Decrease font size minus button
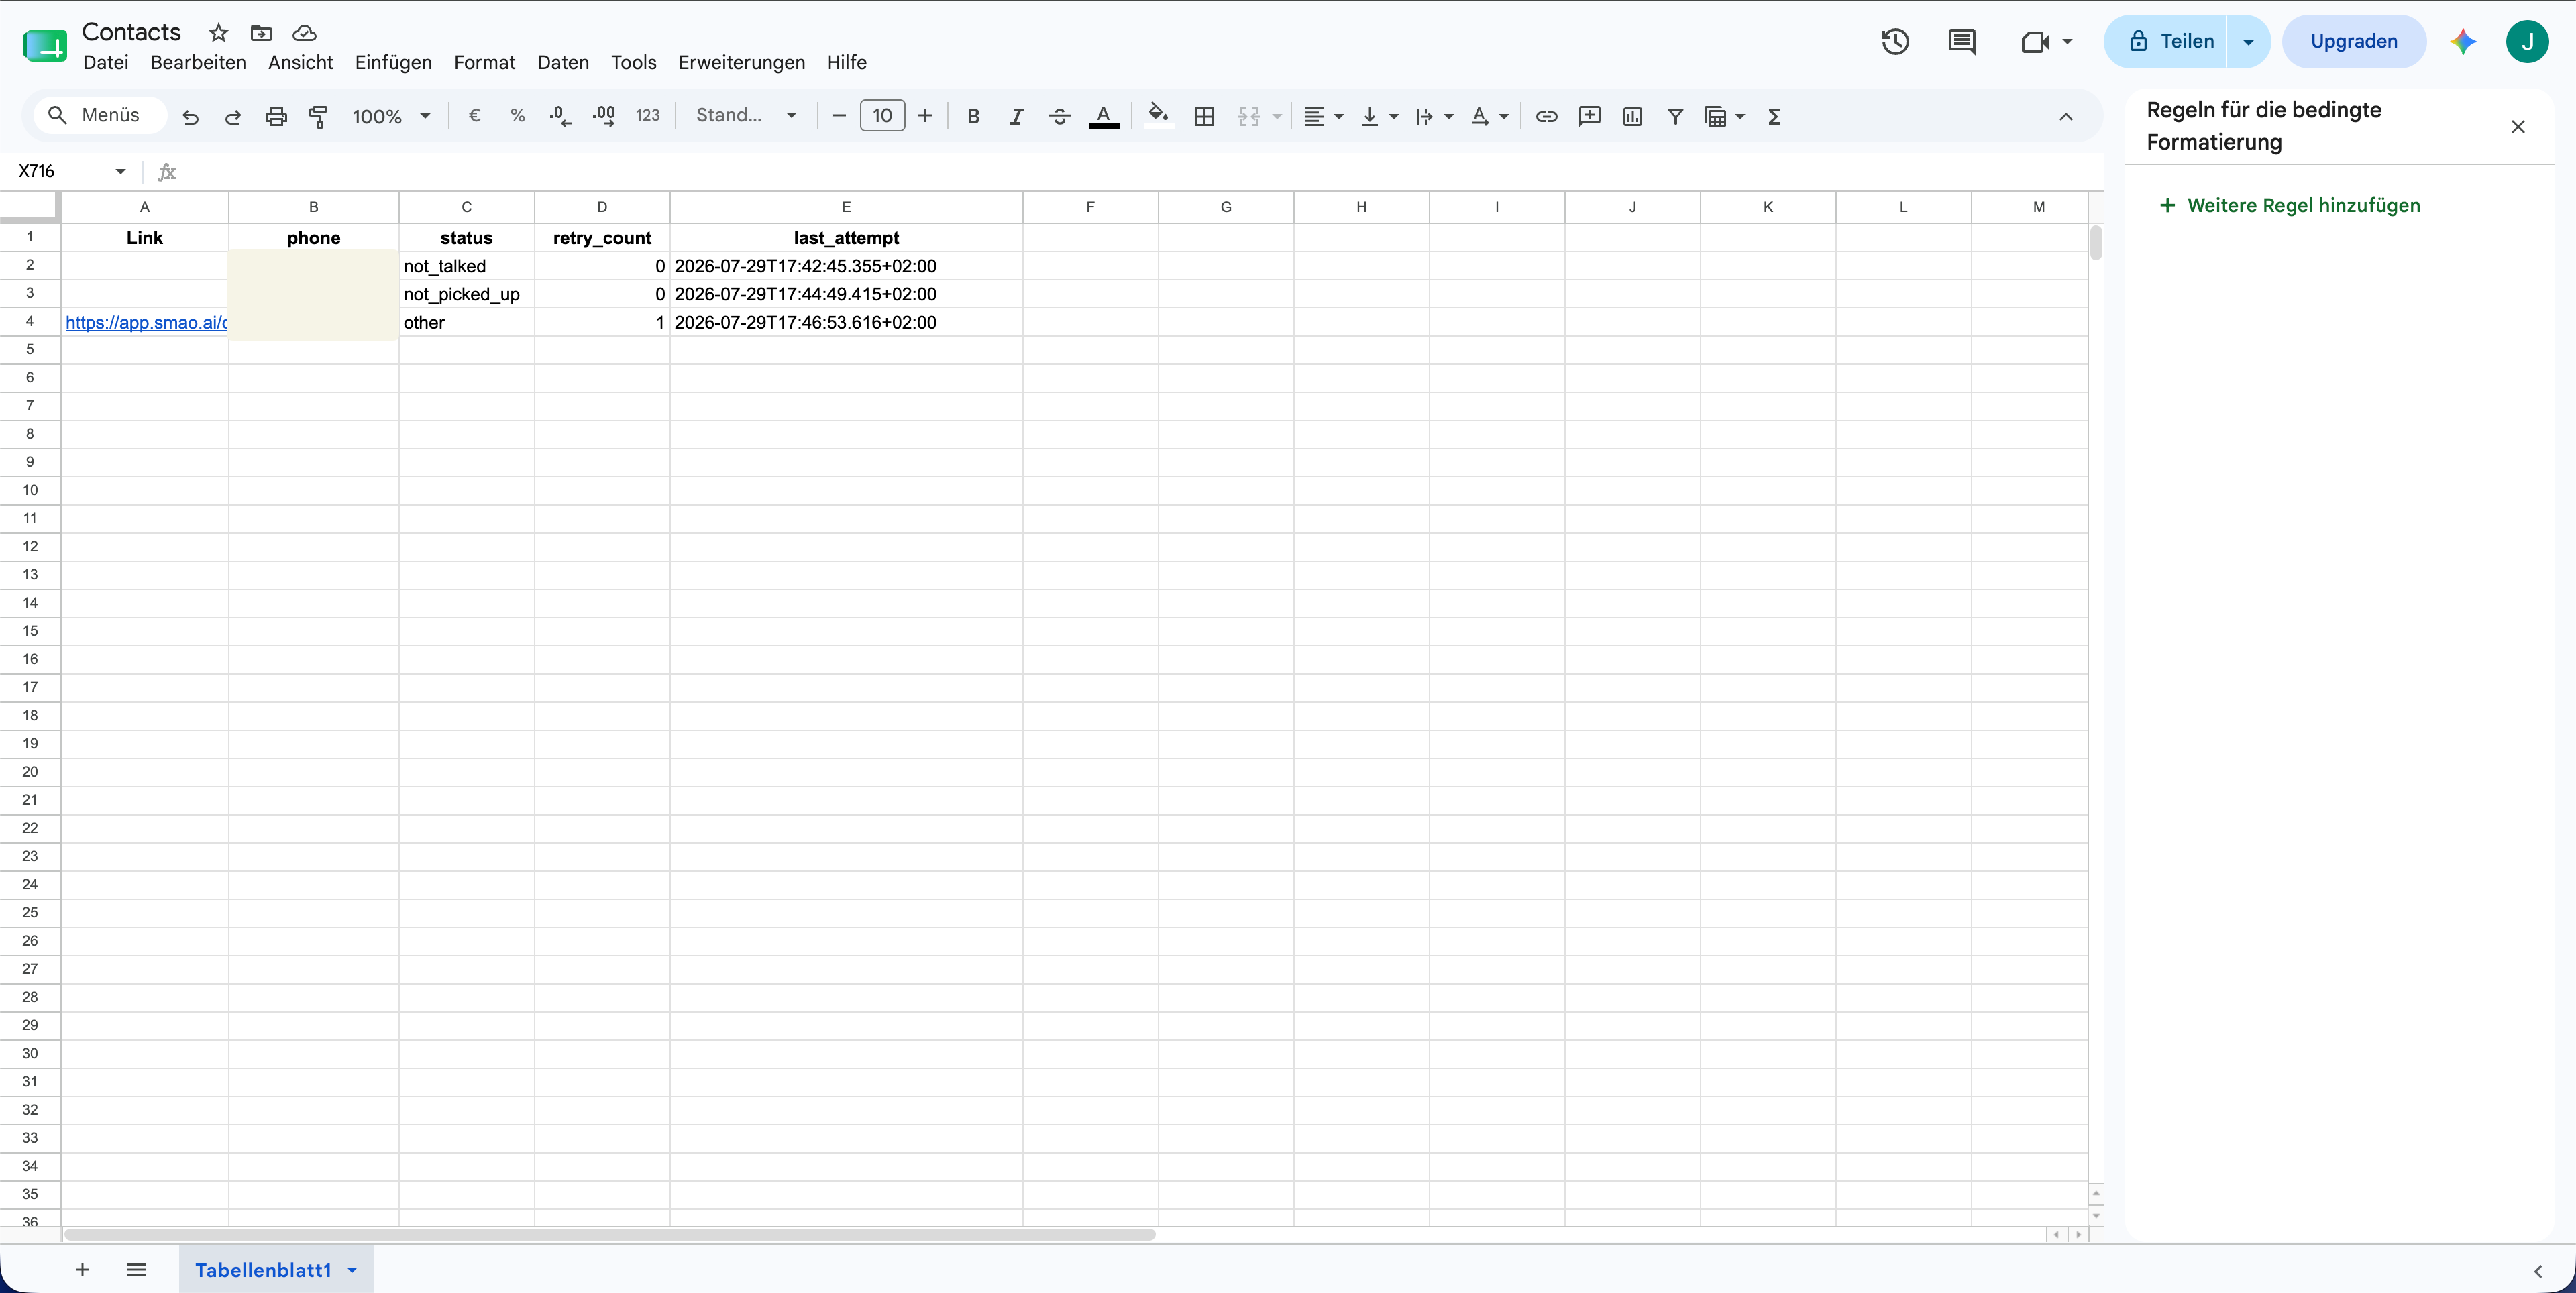This screenshot has height=1293, width=2576. pyautogui.click(x=839, y=116)
